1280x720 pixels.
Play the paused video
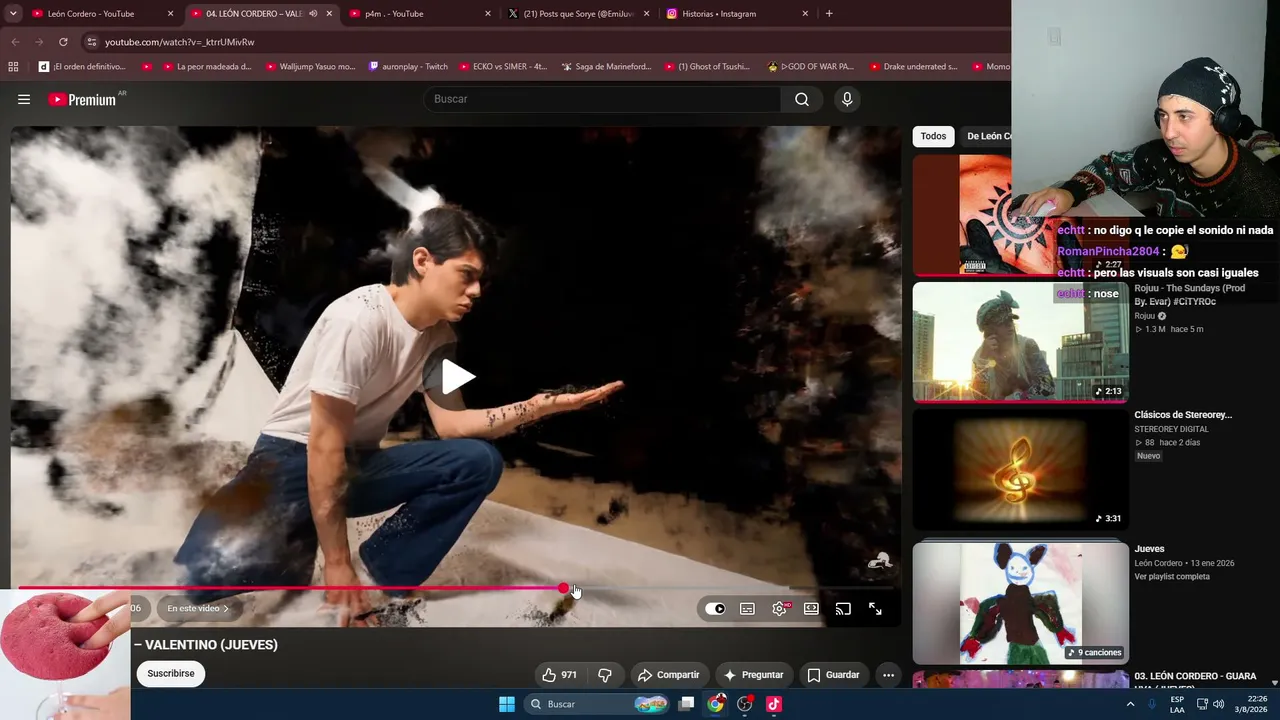[457, 377]
